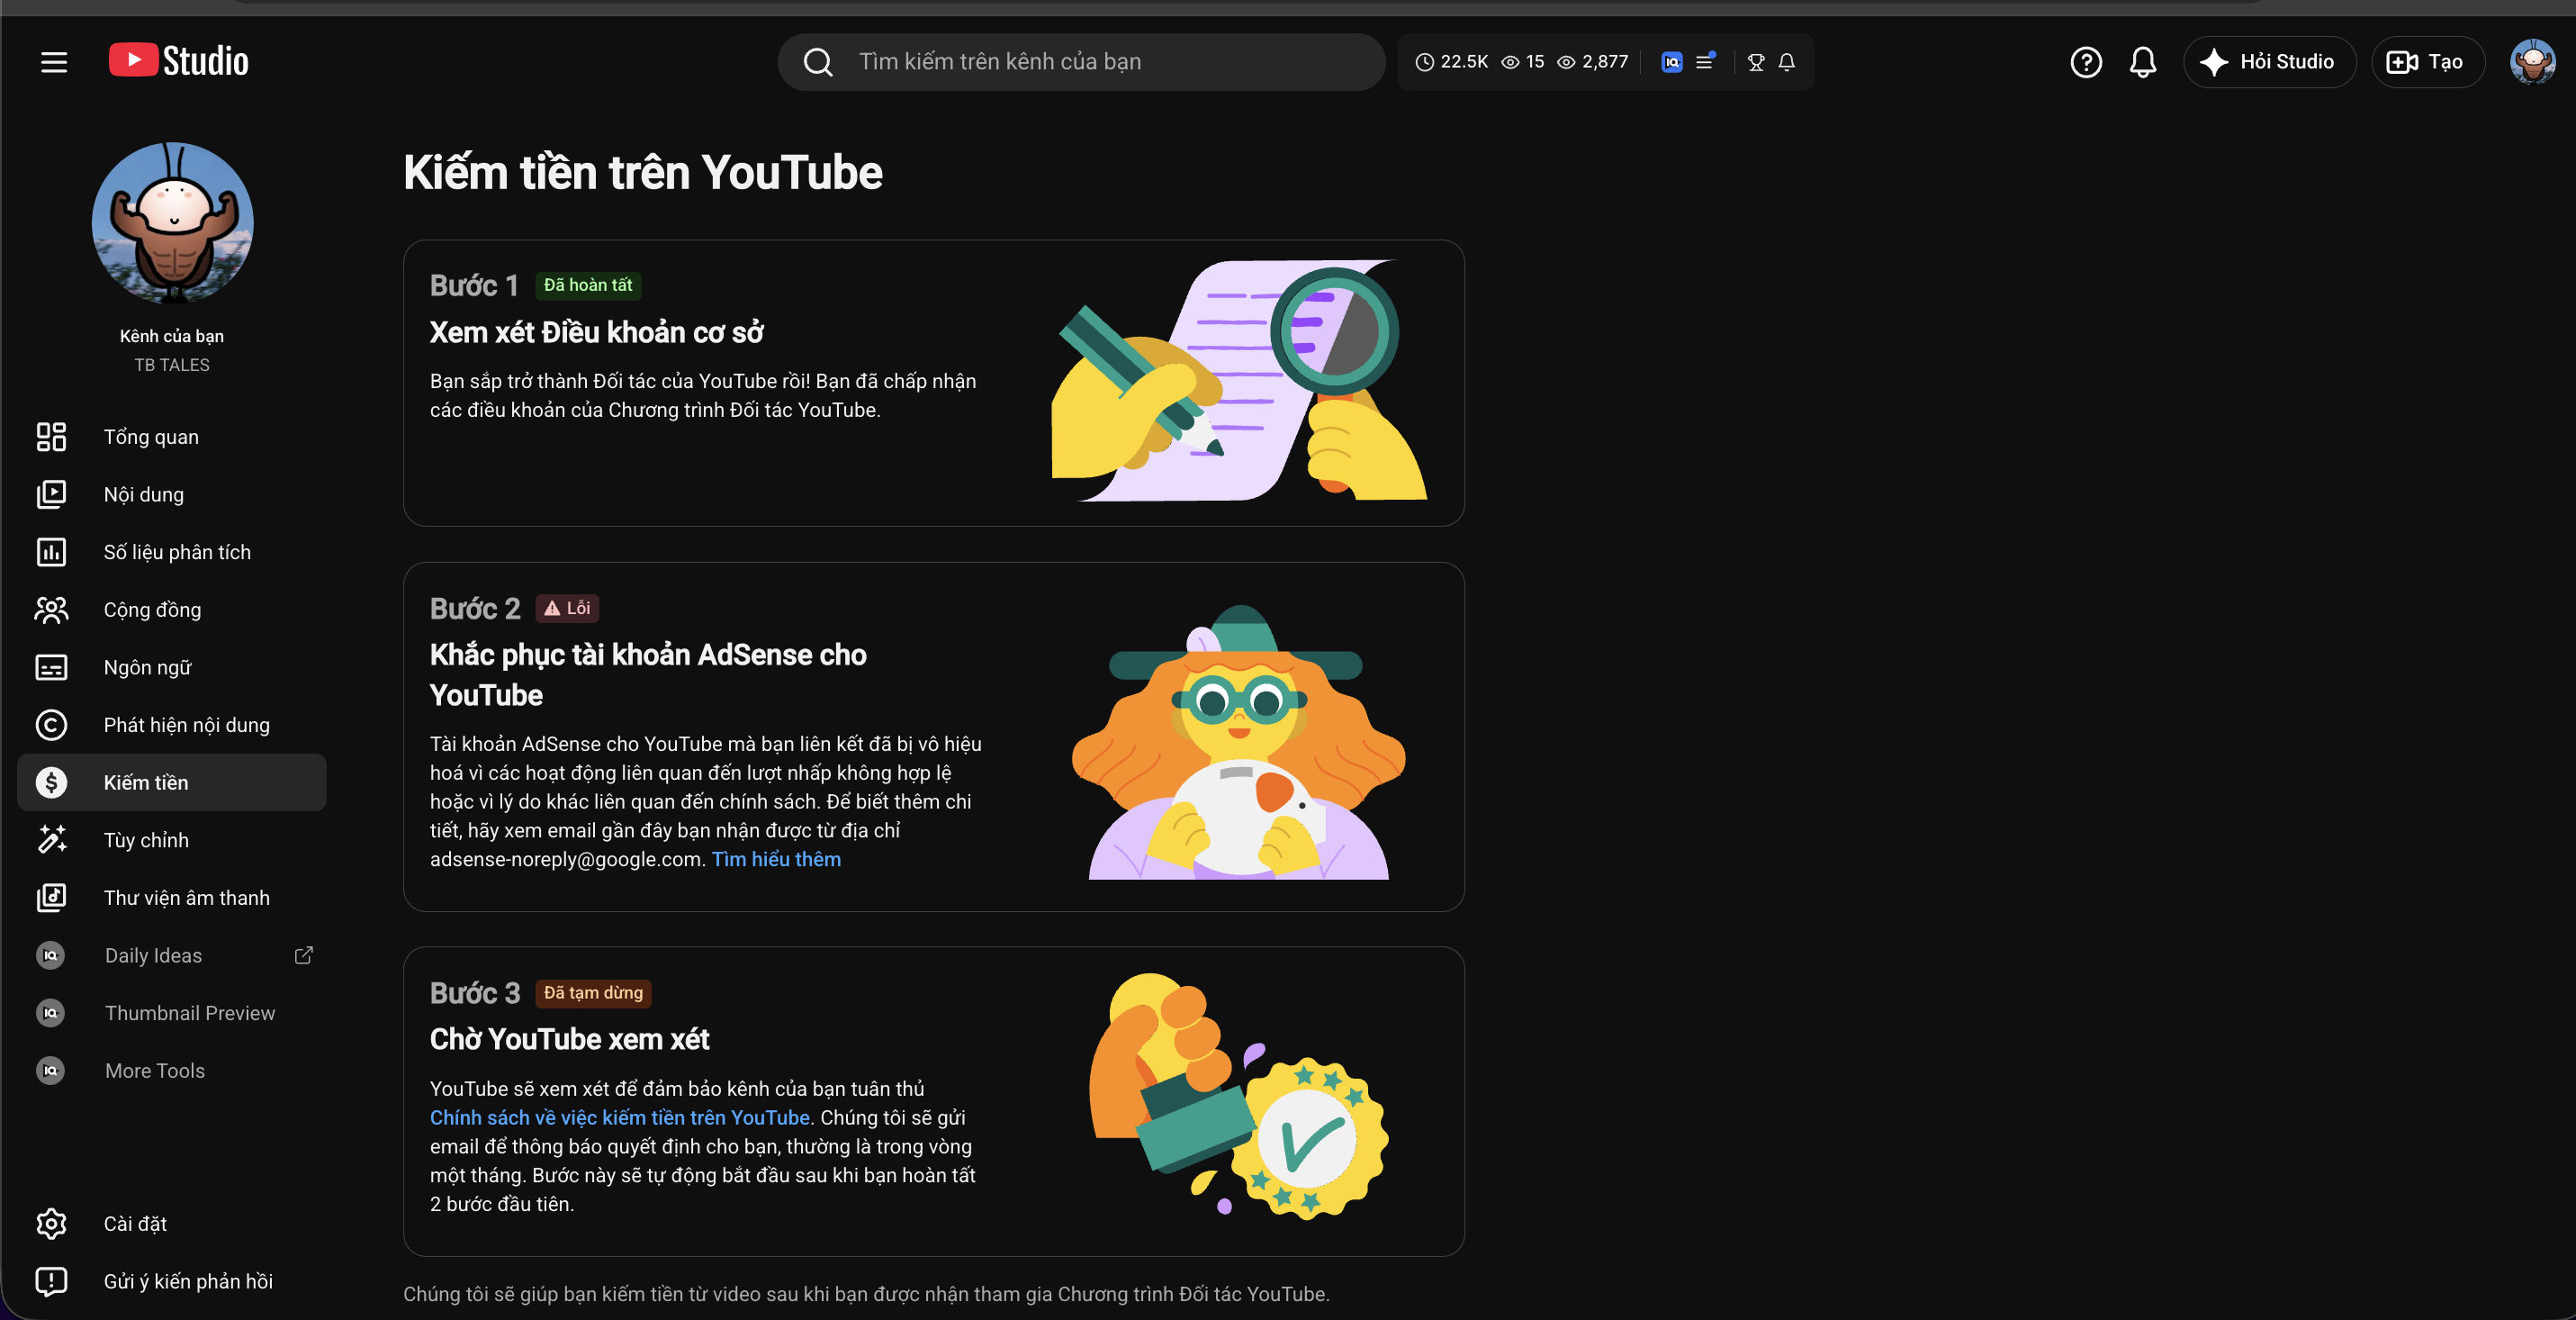Click the YouTube Studio logo

[179, 61]
